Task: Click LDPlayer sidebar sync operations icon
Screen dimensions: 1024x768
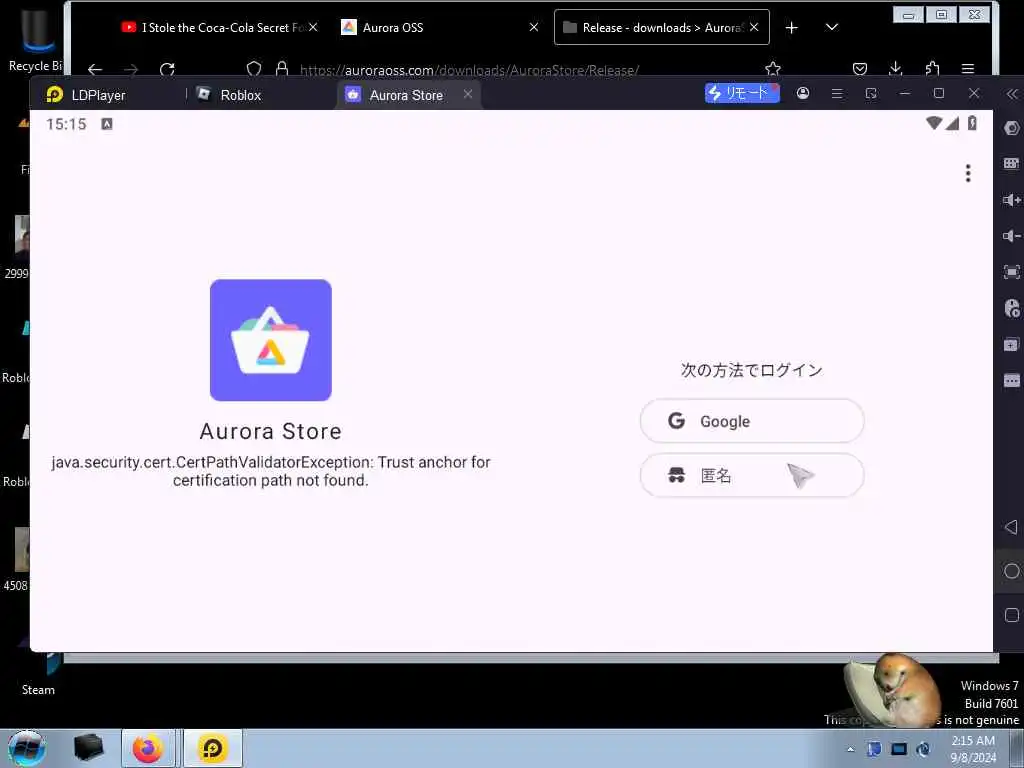Action: tap(1012, 308)
